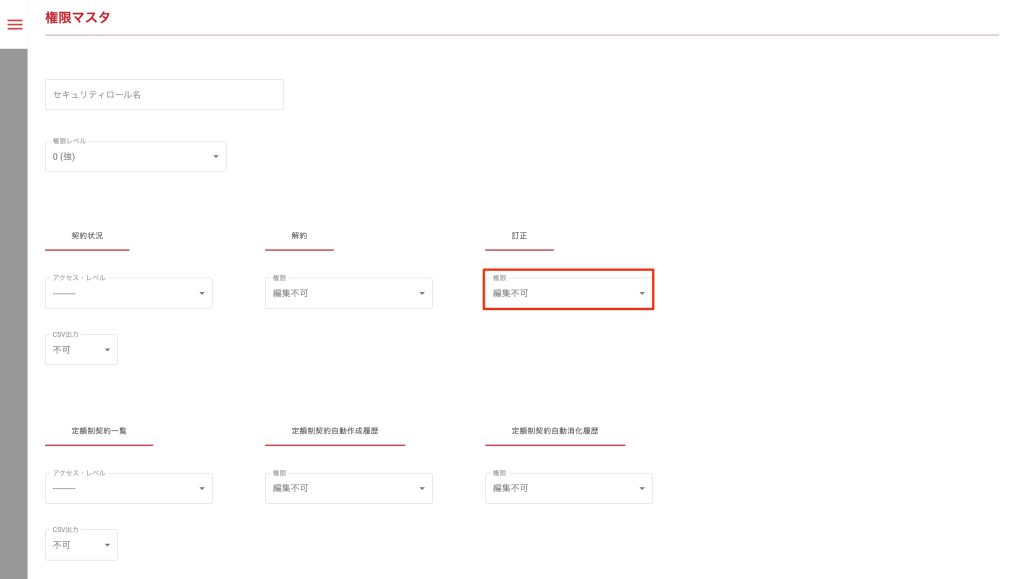Click the 定額制契約自動消化履歴 section heading

click(554, 431)
